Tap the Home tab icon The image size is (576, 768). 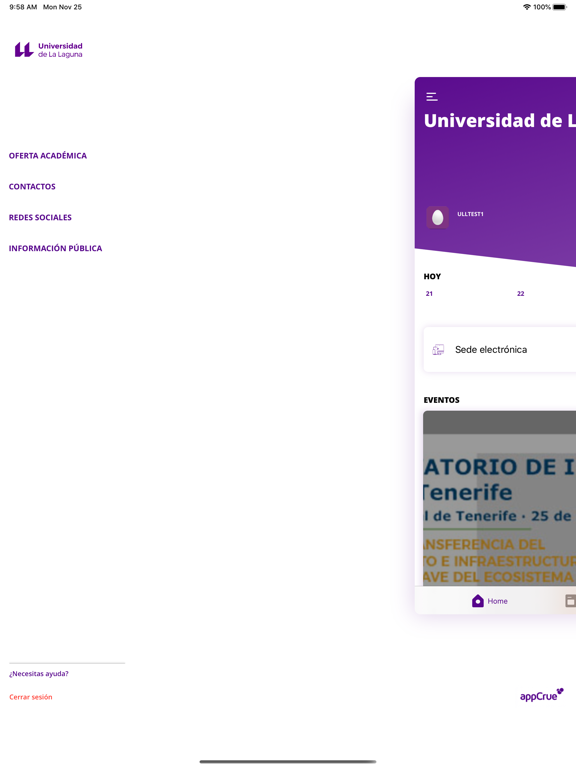(x=478, y=601)
